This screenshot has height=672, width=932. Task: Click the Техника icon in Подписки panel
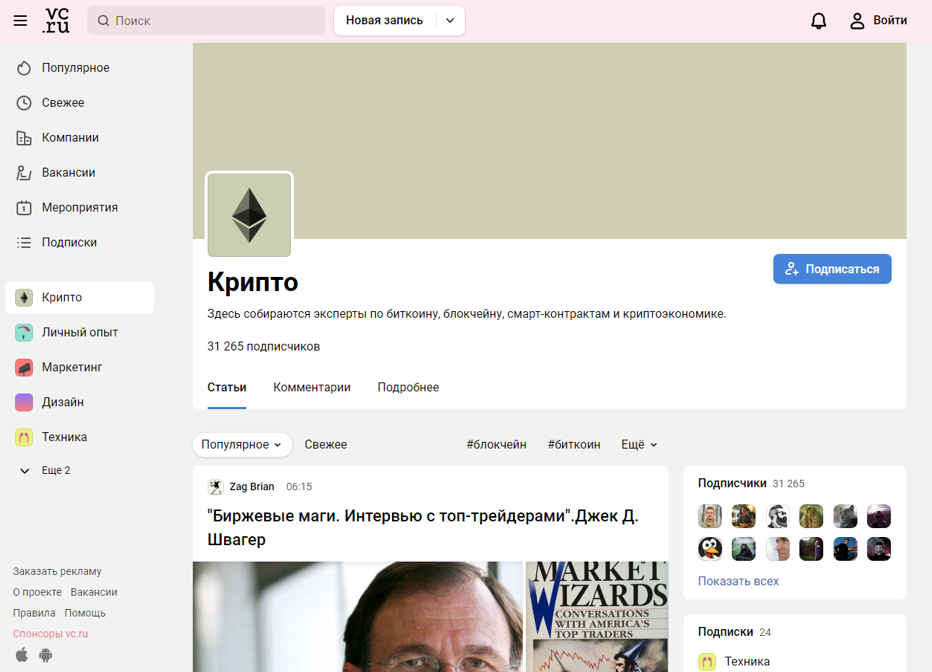point(707,661)
